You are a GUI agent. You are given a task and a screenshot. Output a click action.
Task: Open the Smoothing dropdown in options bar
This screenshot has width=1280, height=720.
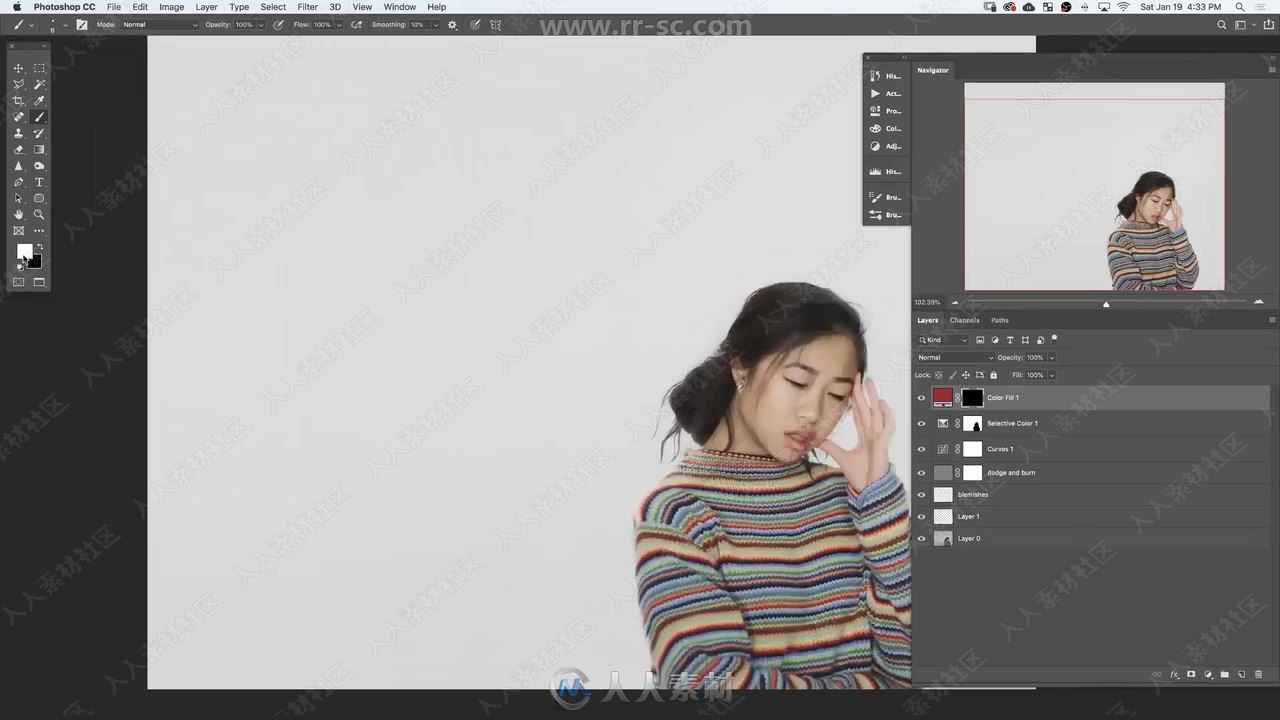[x=435, y=24]
